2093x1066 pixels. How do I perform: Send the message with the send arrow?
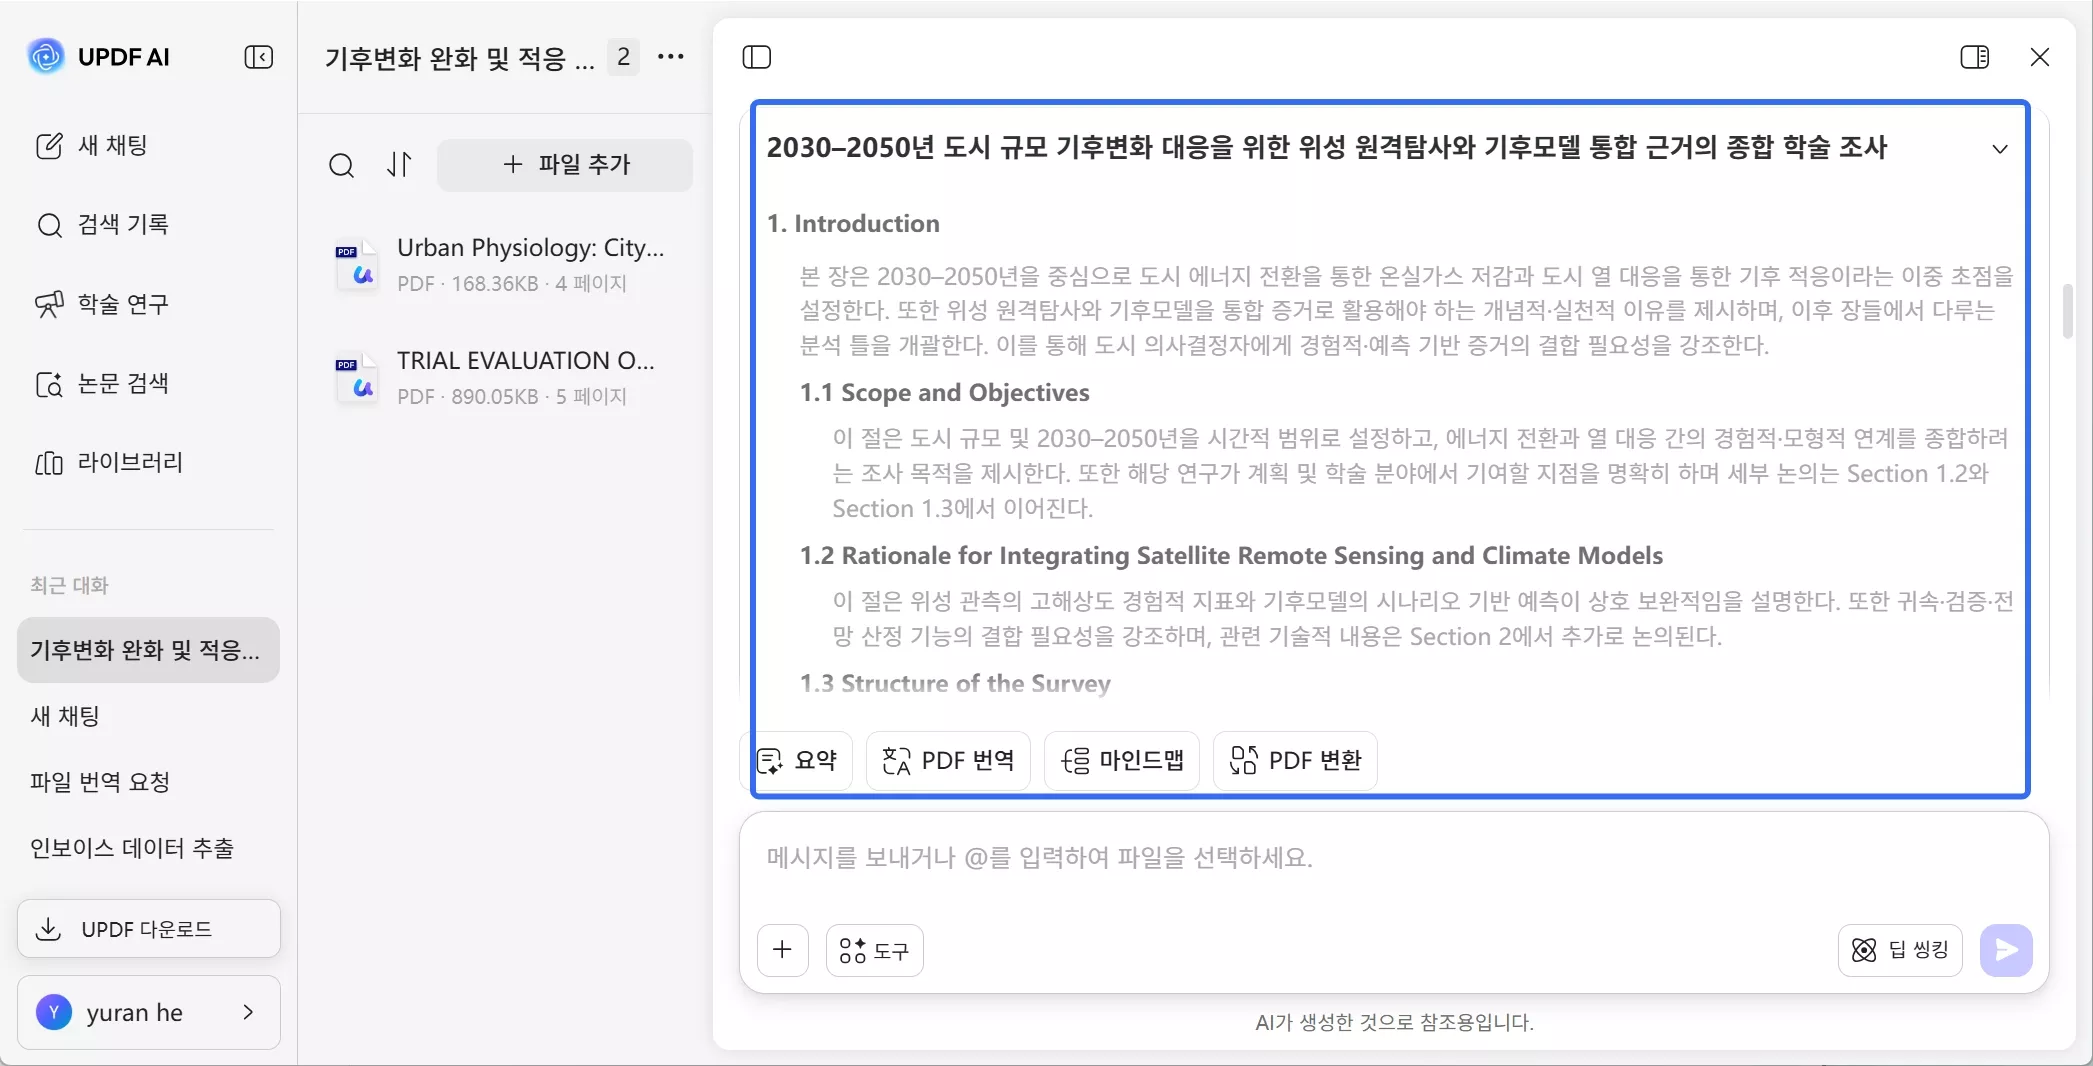point(2006,951)
